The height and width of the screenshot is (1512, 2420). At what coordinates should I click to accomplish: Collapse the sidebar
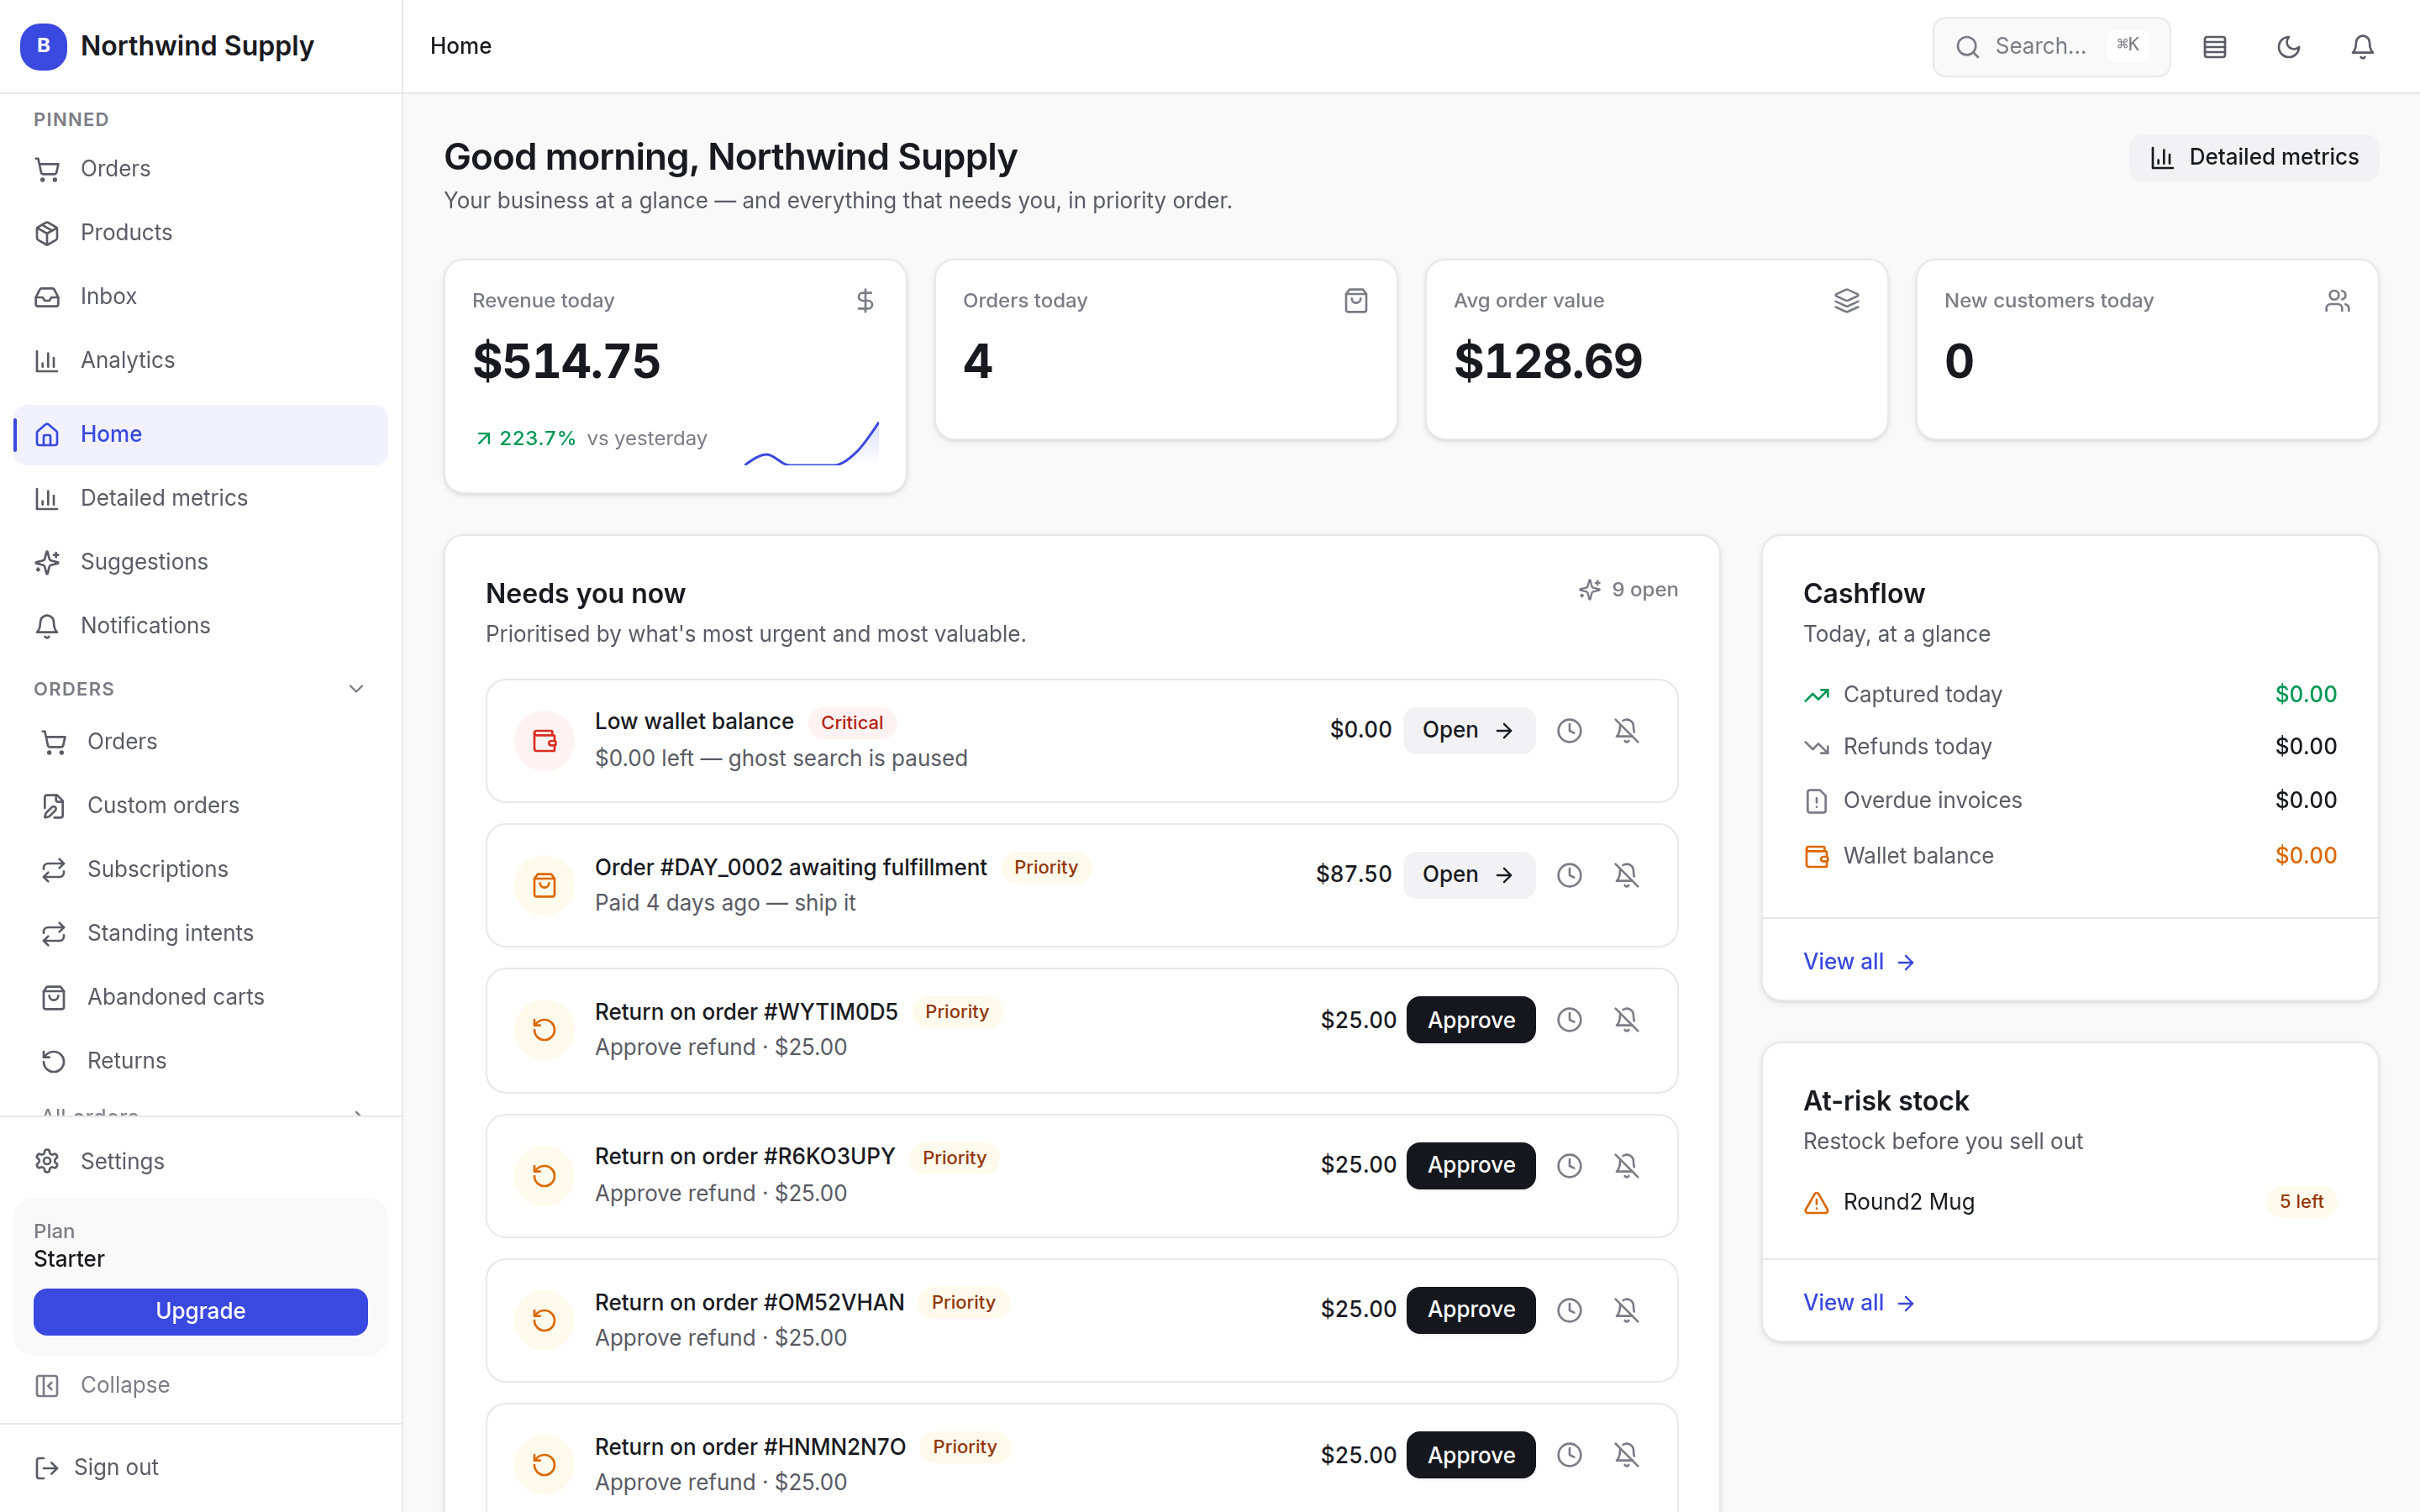tap(200, 1385)
